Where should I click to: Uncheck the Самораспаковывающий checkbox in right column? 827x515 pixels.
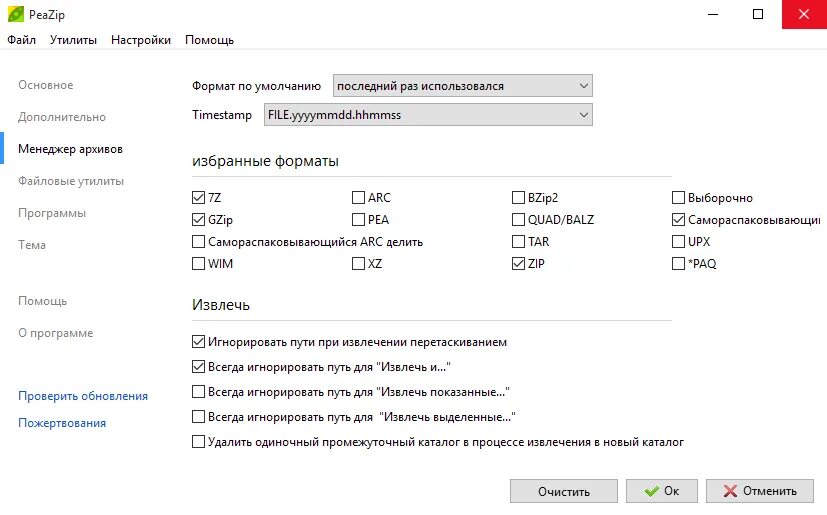[678, 220]
